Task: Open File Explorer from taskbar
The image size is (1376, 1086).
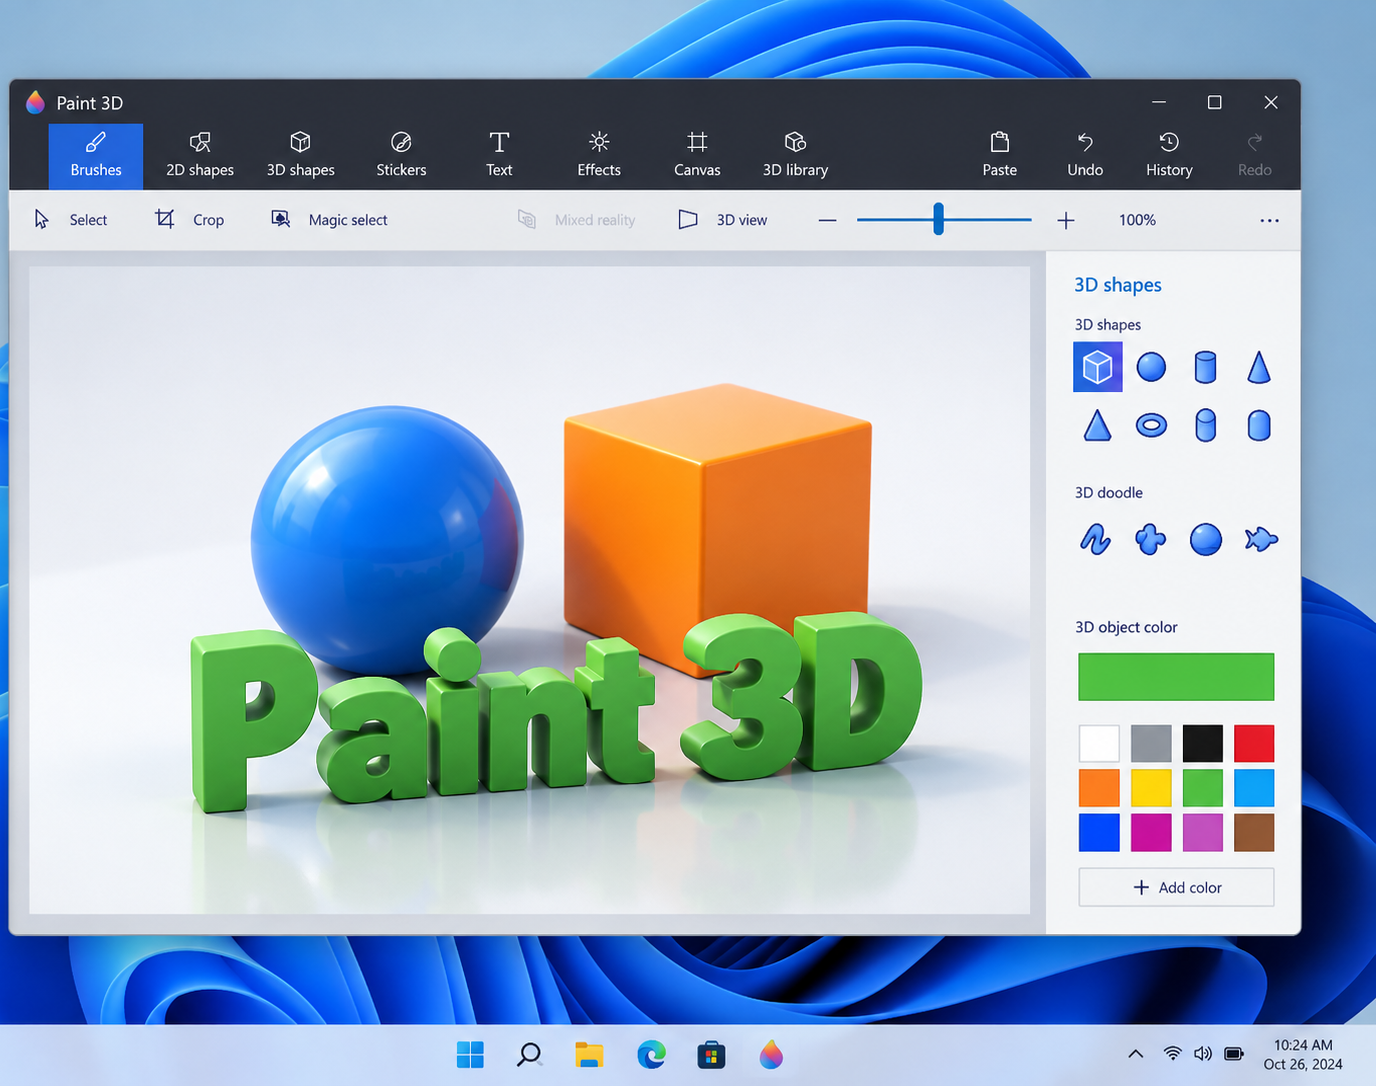Action: [589, 1055]
